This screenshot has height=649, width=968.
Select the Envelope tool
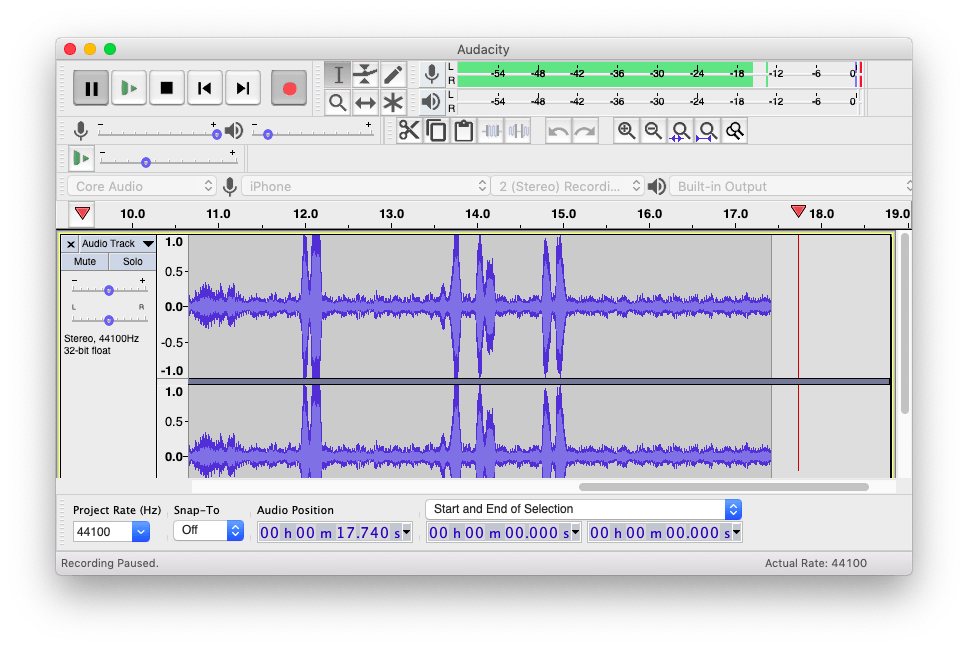point(365,75)
